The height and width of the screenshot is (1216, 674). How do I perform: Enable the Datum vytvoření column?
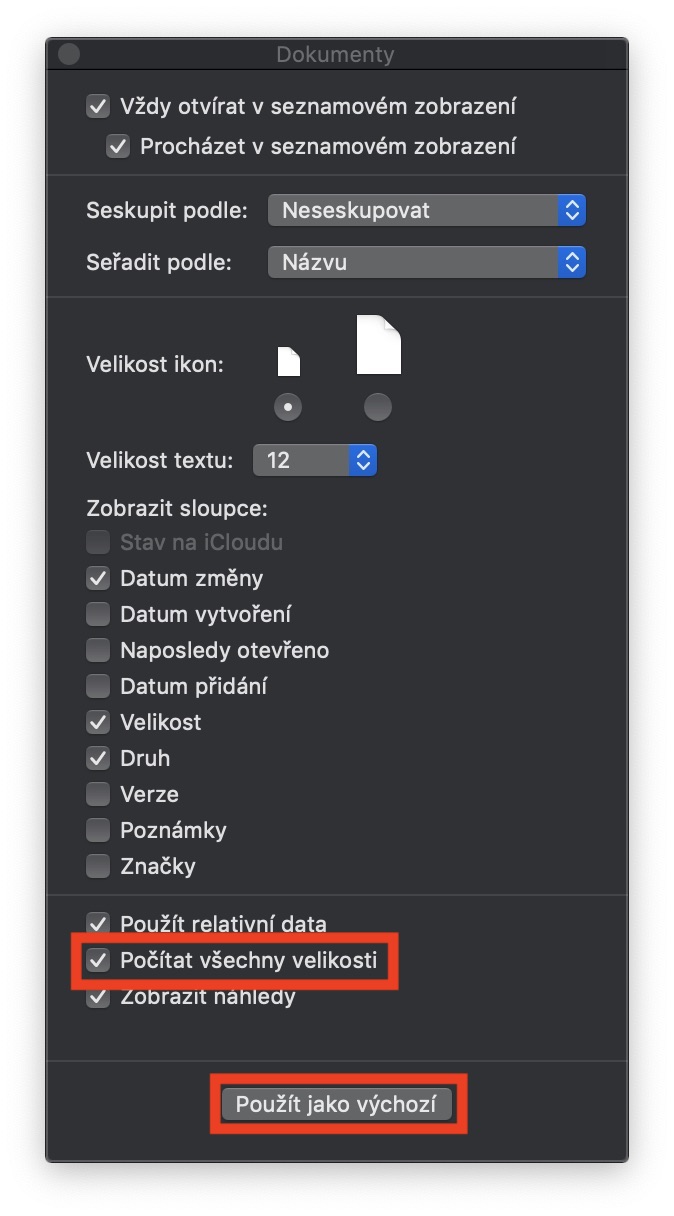pos(98,614)
